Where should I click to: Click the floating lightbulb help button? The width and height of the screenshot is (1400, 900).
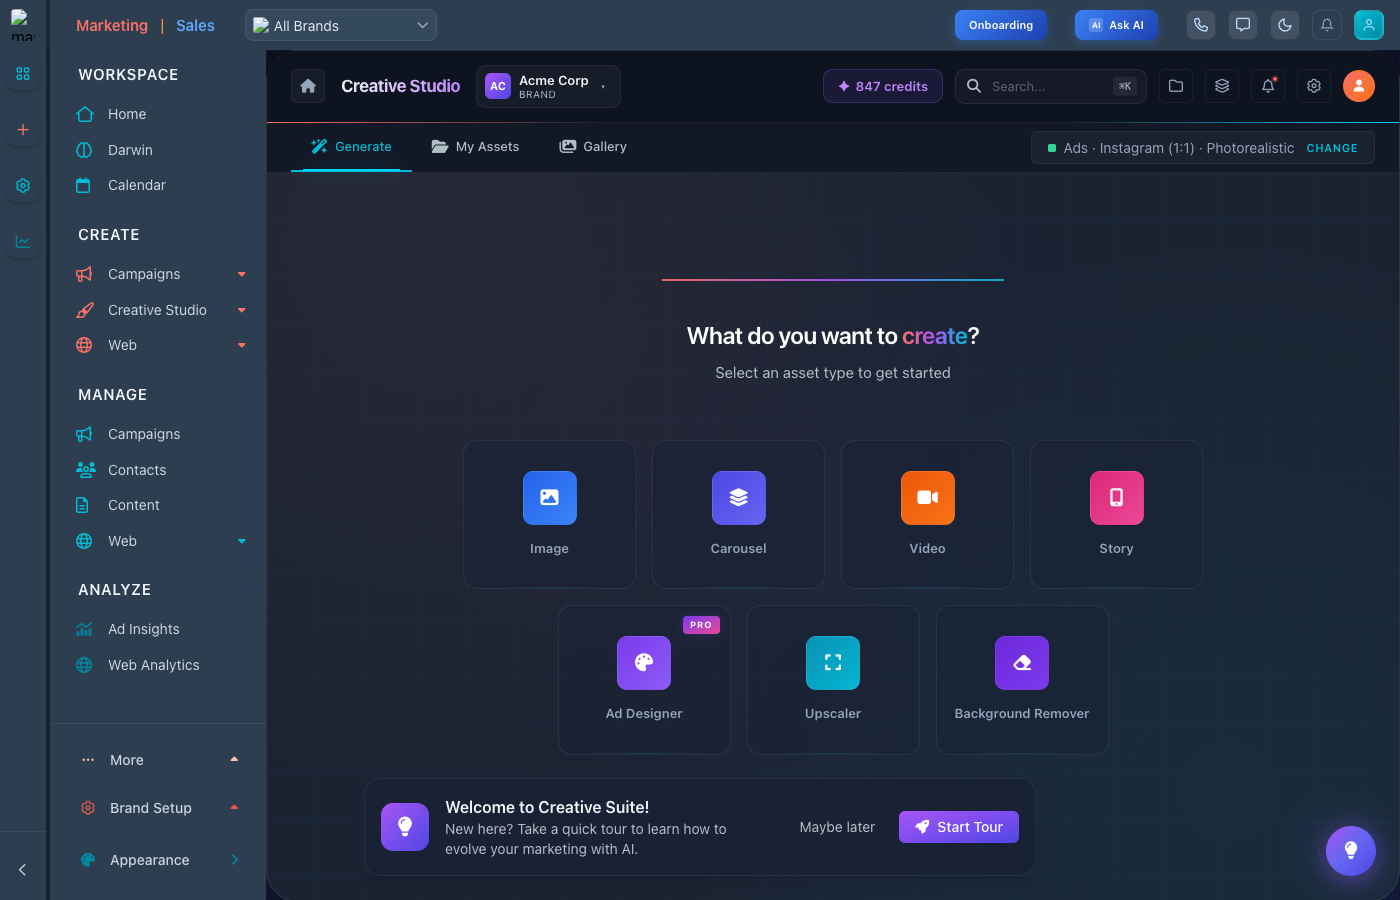coord(1351,850)
